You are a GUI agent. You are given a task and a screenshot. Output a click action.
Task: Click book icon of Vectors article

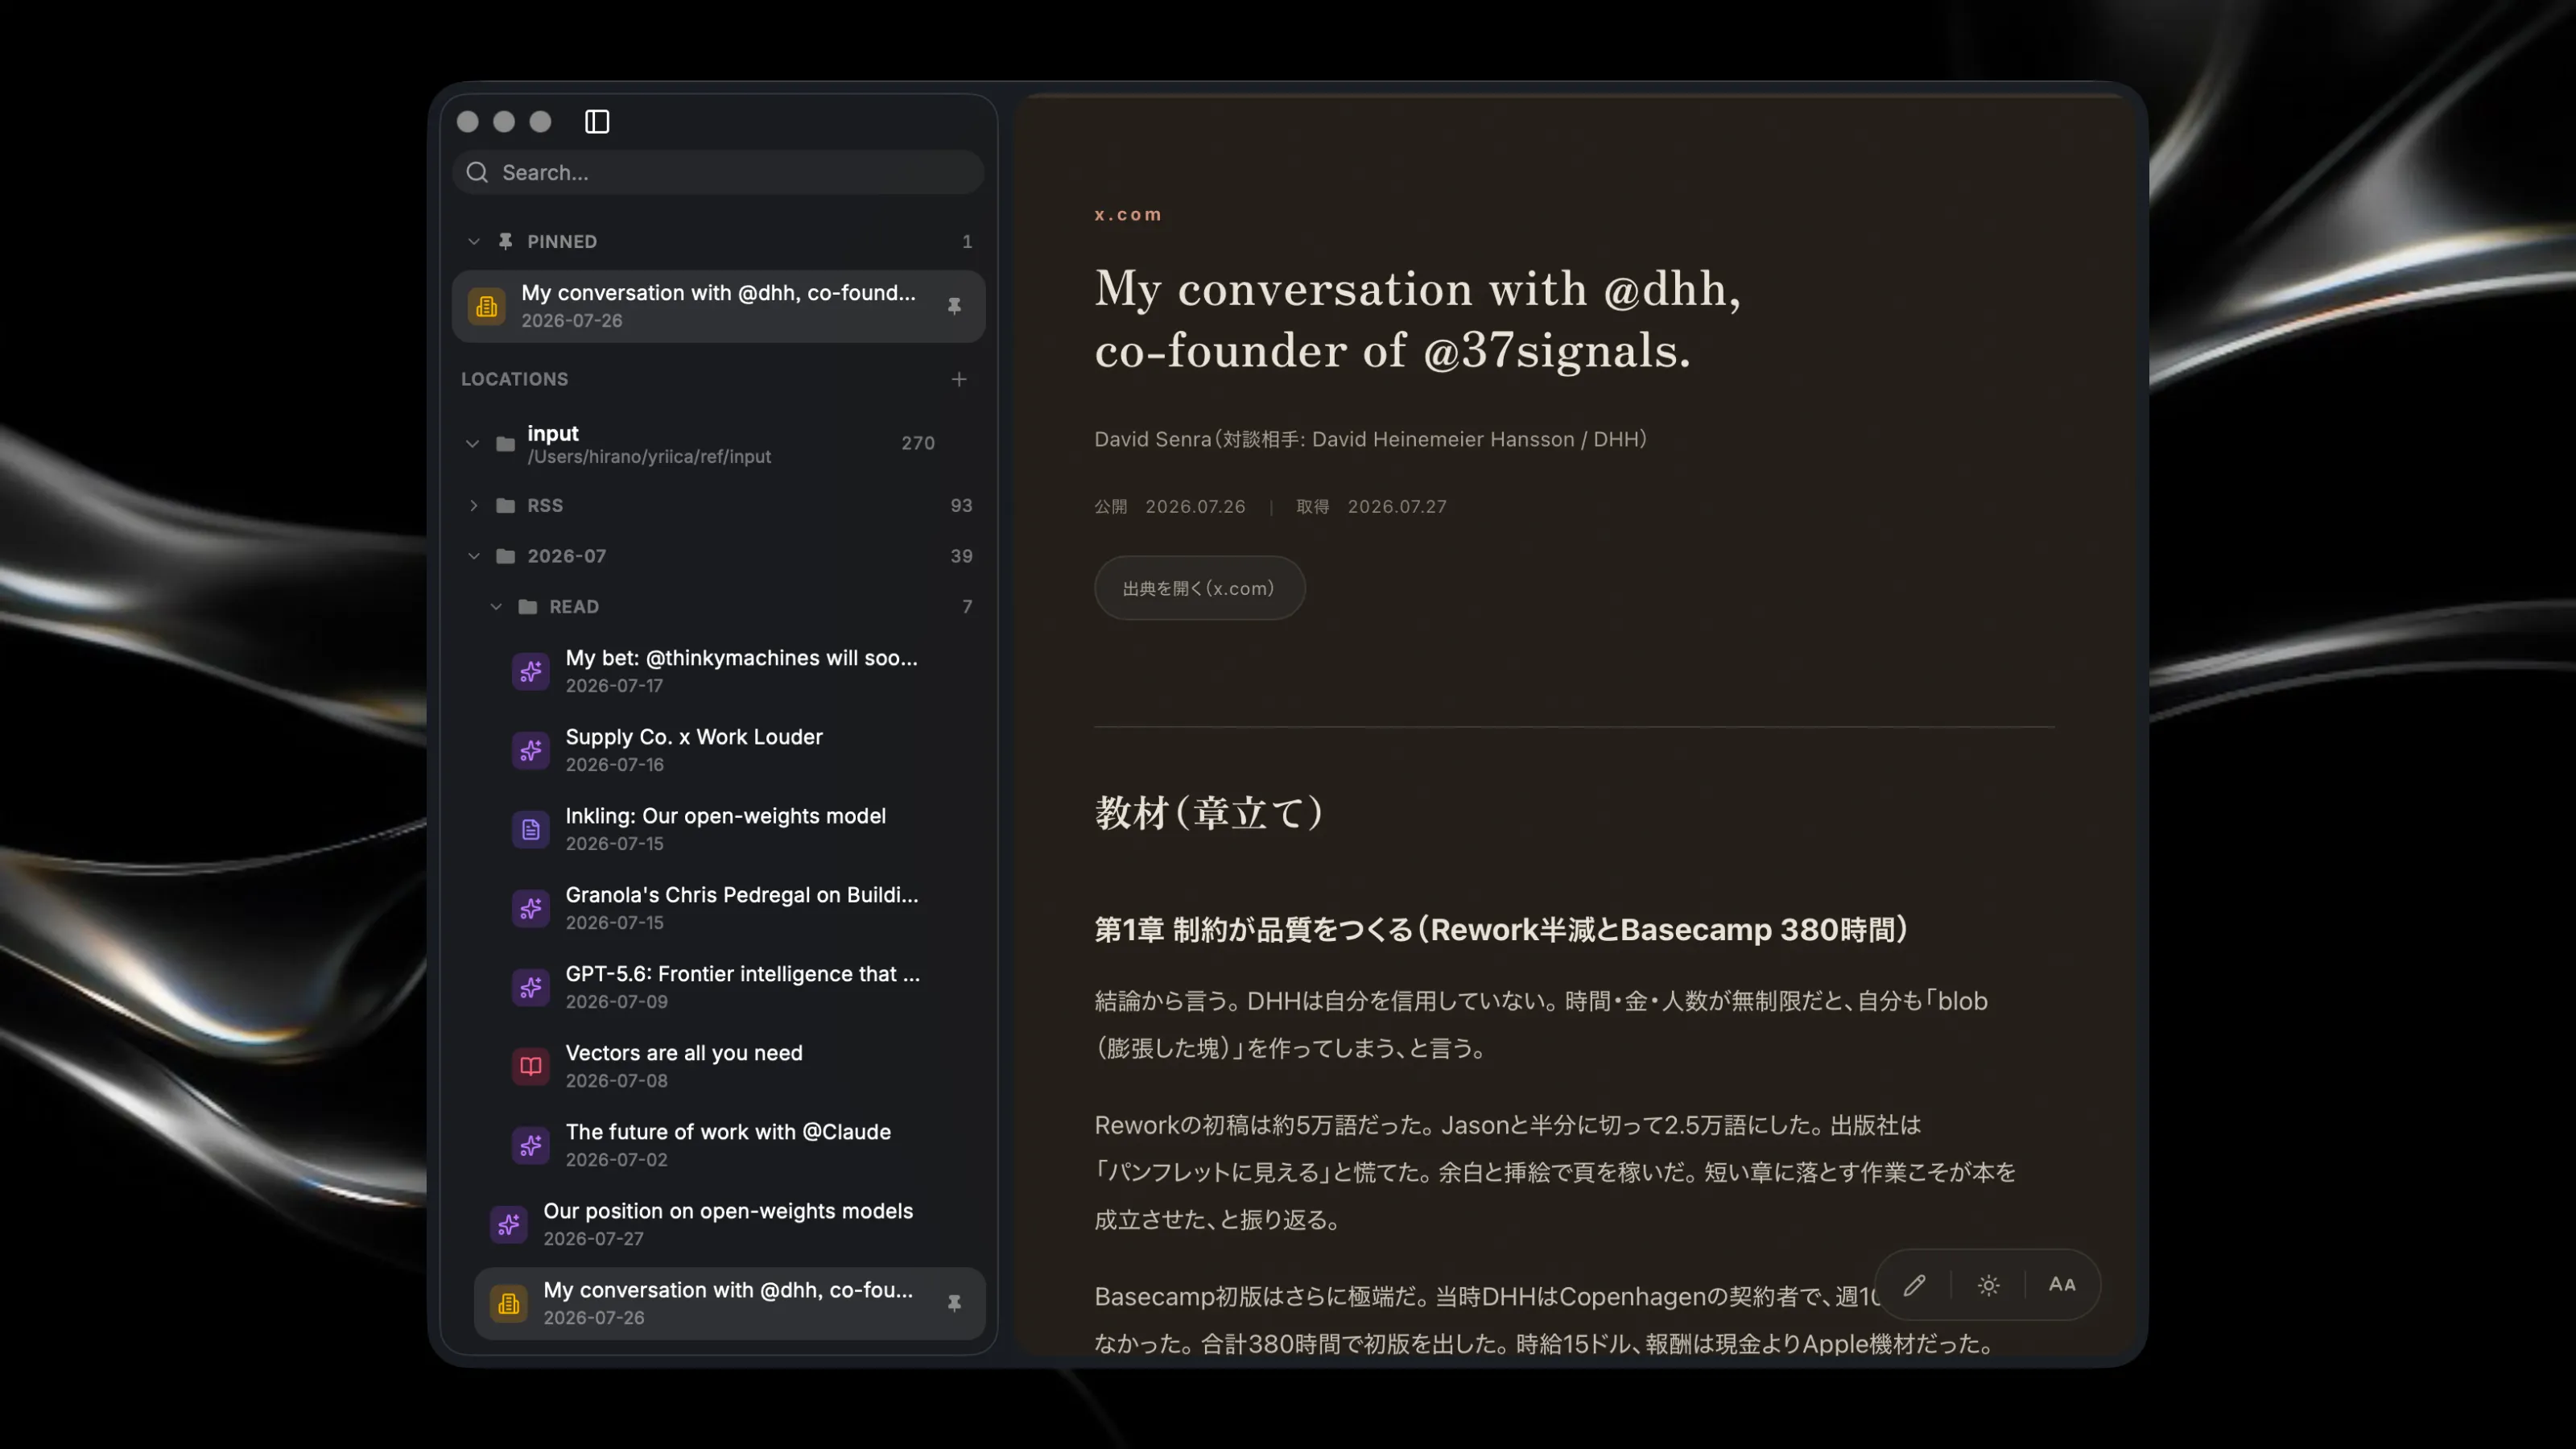pyautogui.click(x=531, y=1066)
